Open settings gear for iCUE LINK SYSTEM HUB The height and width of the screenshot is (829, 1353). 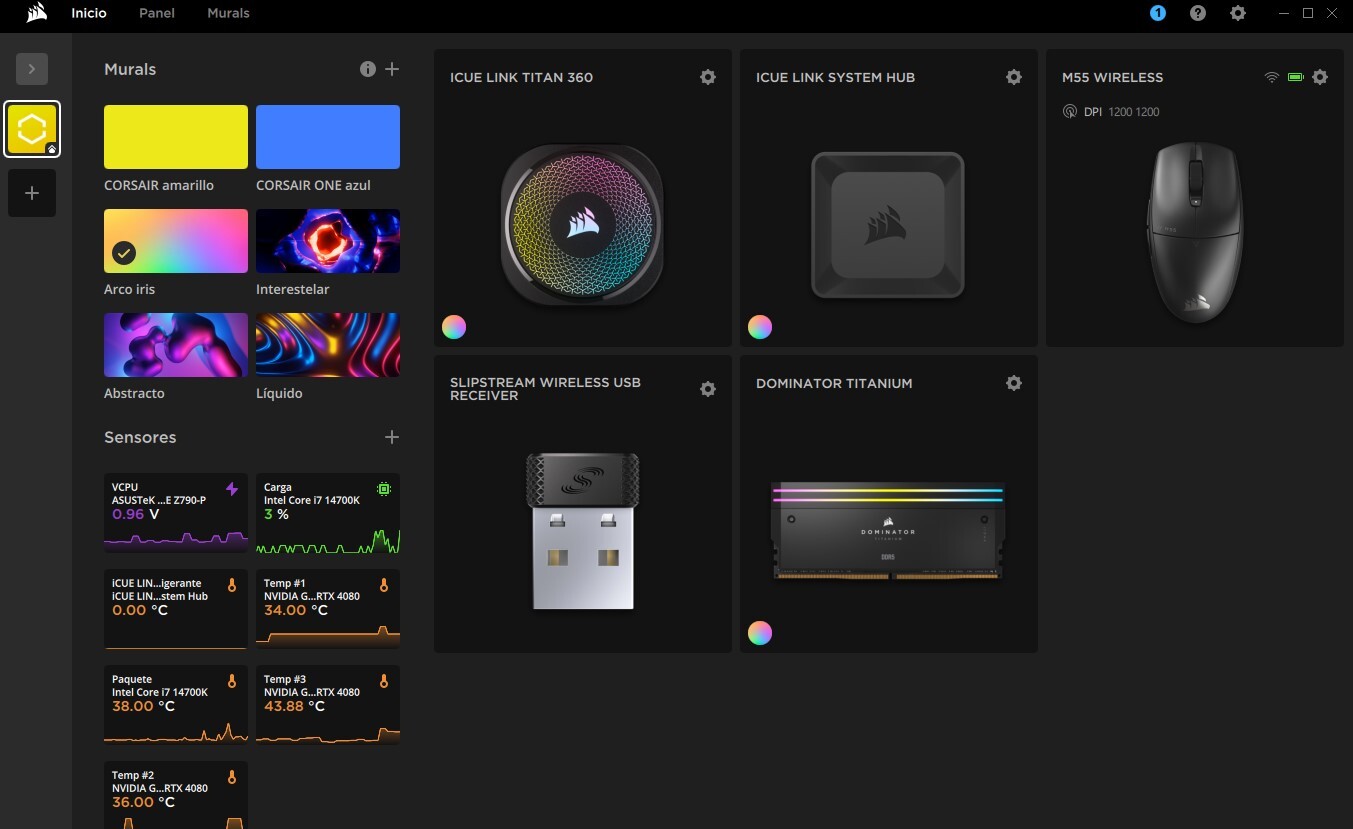click(1014, 77)
